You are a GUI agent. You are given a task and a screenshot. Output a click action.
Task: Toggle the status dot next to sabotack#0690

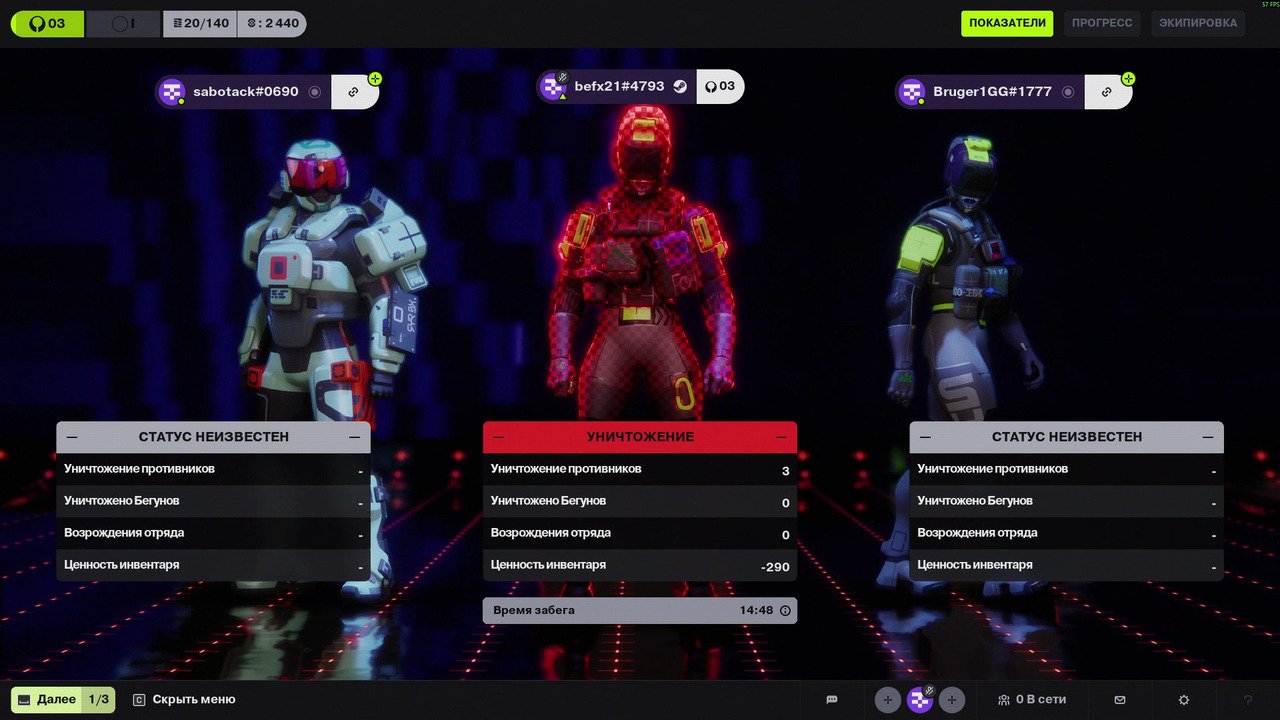315,92
